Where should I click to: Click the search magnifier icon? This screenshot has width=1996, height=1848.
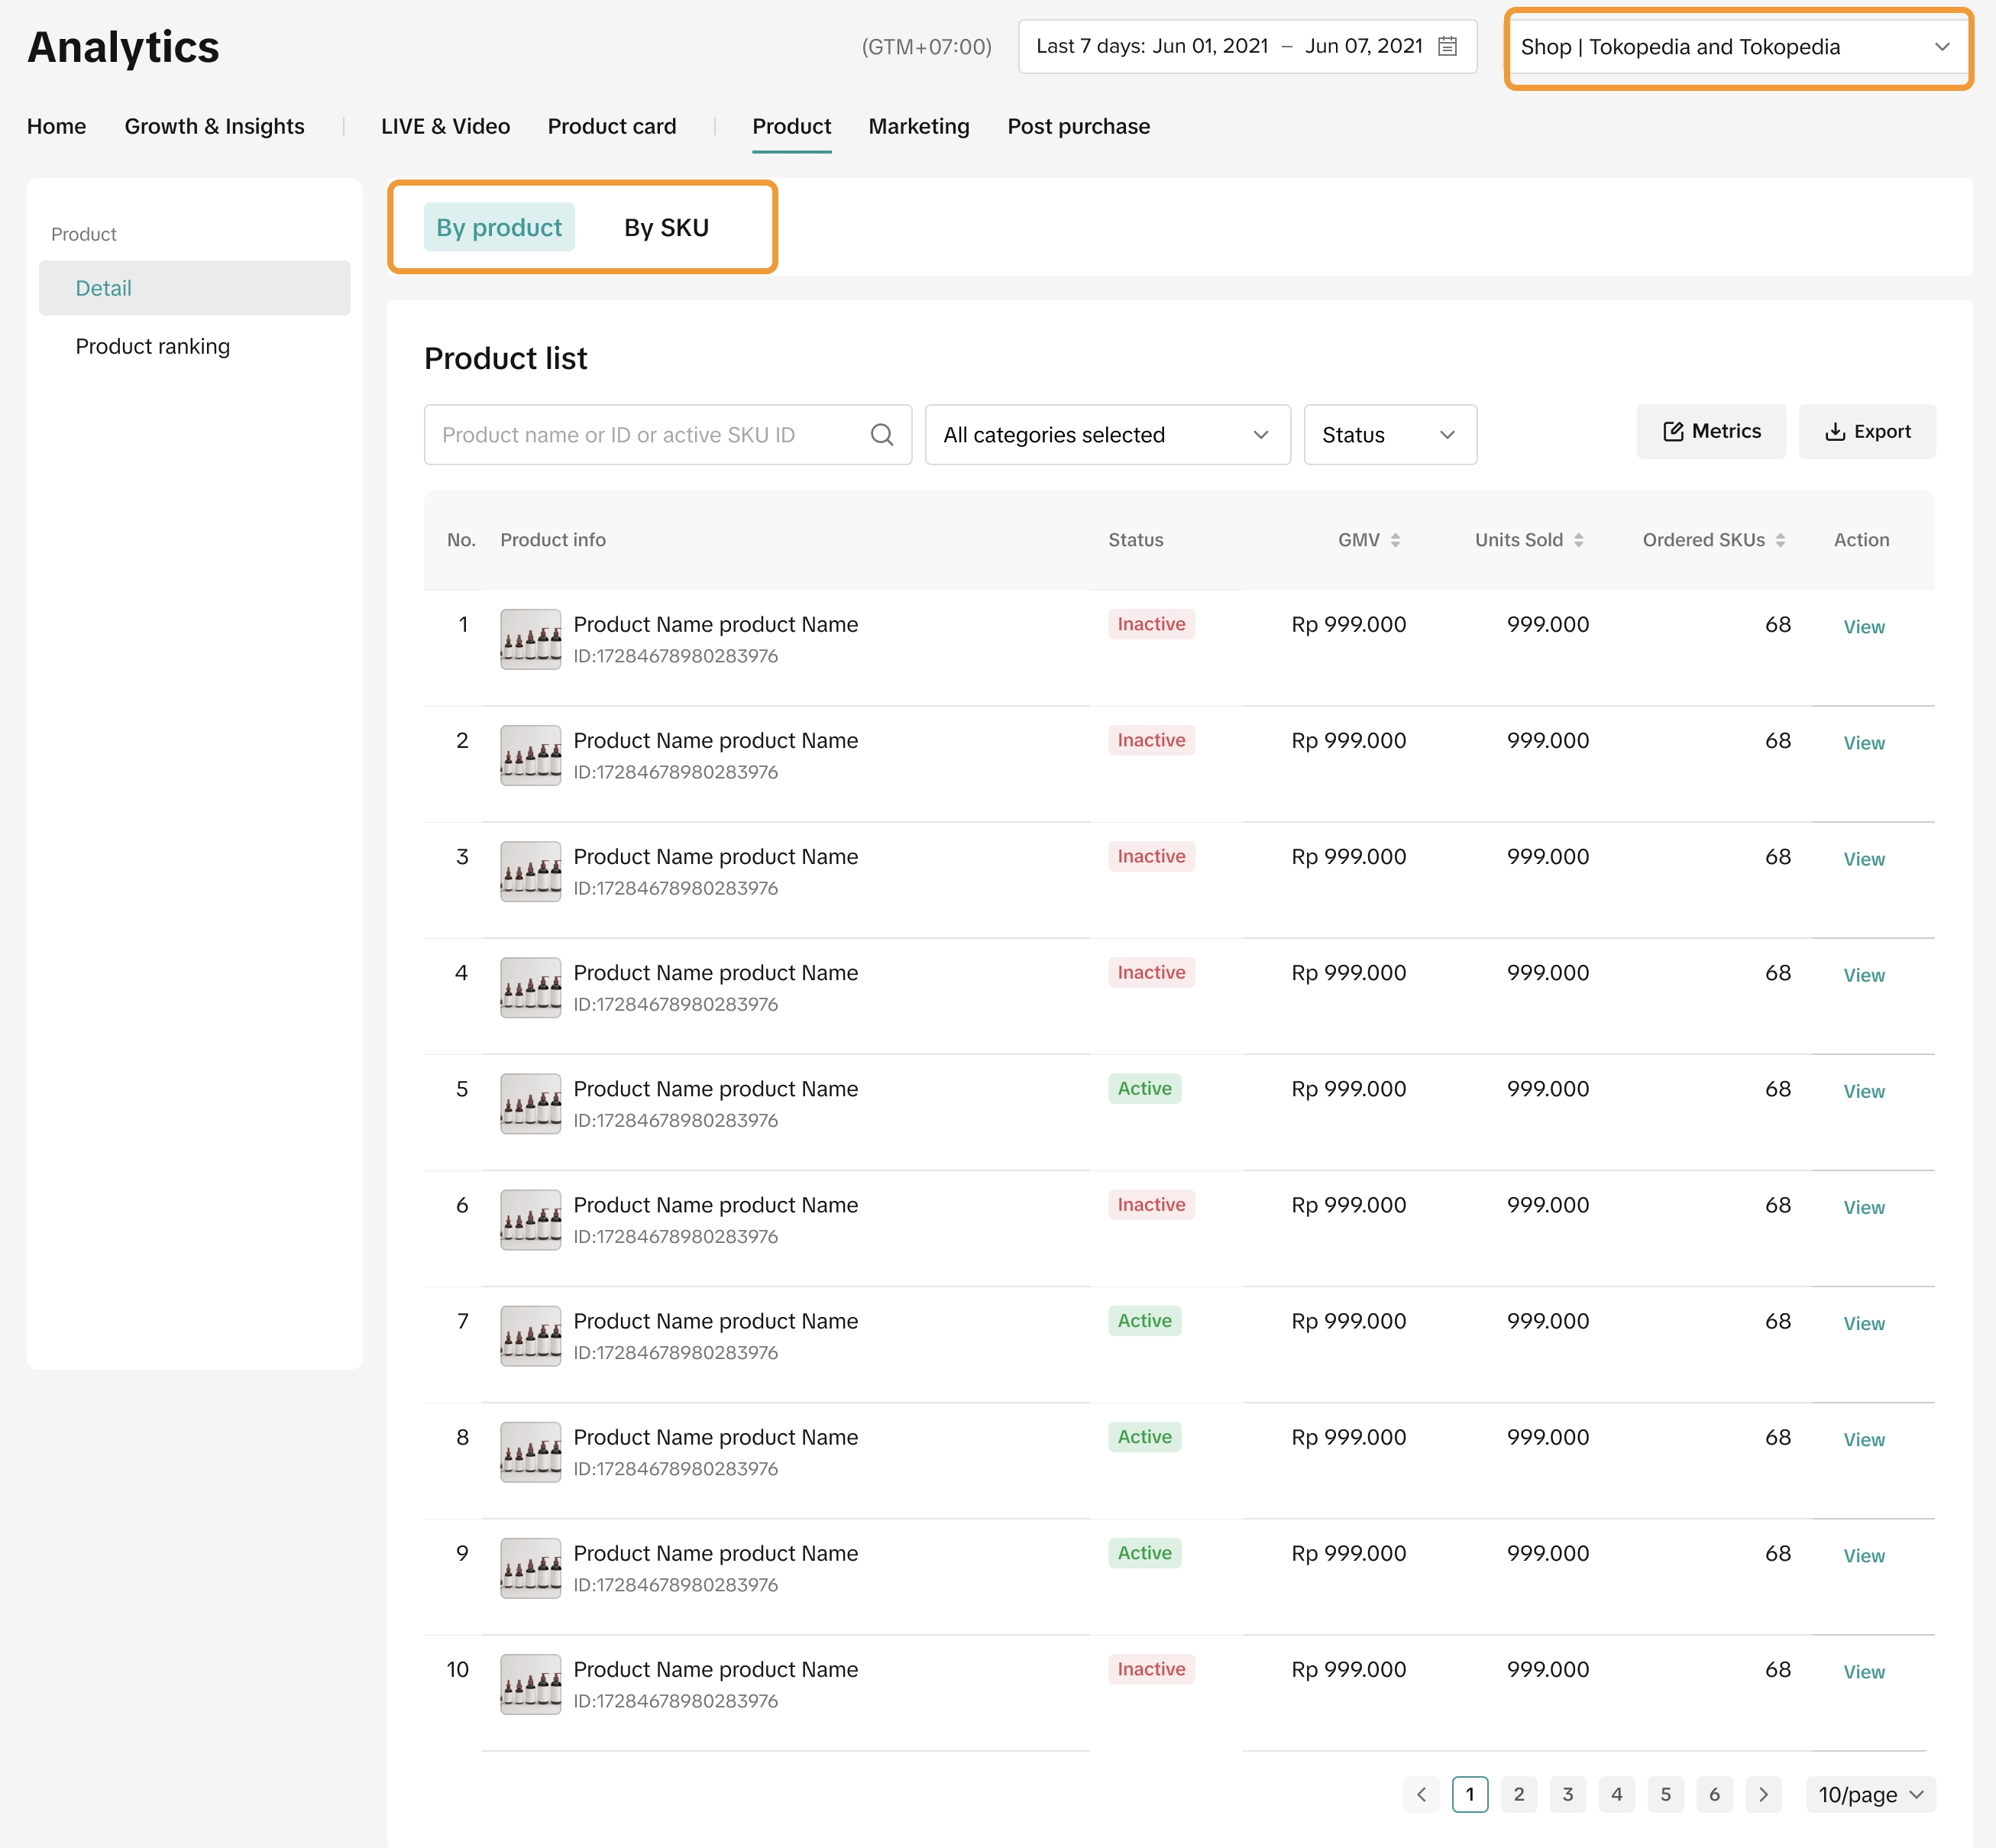coord(881,435)
